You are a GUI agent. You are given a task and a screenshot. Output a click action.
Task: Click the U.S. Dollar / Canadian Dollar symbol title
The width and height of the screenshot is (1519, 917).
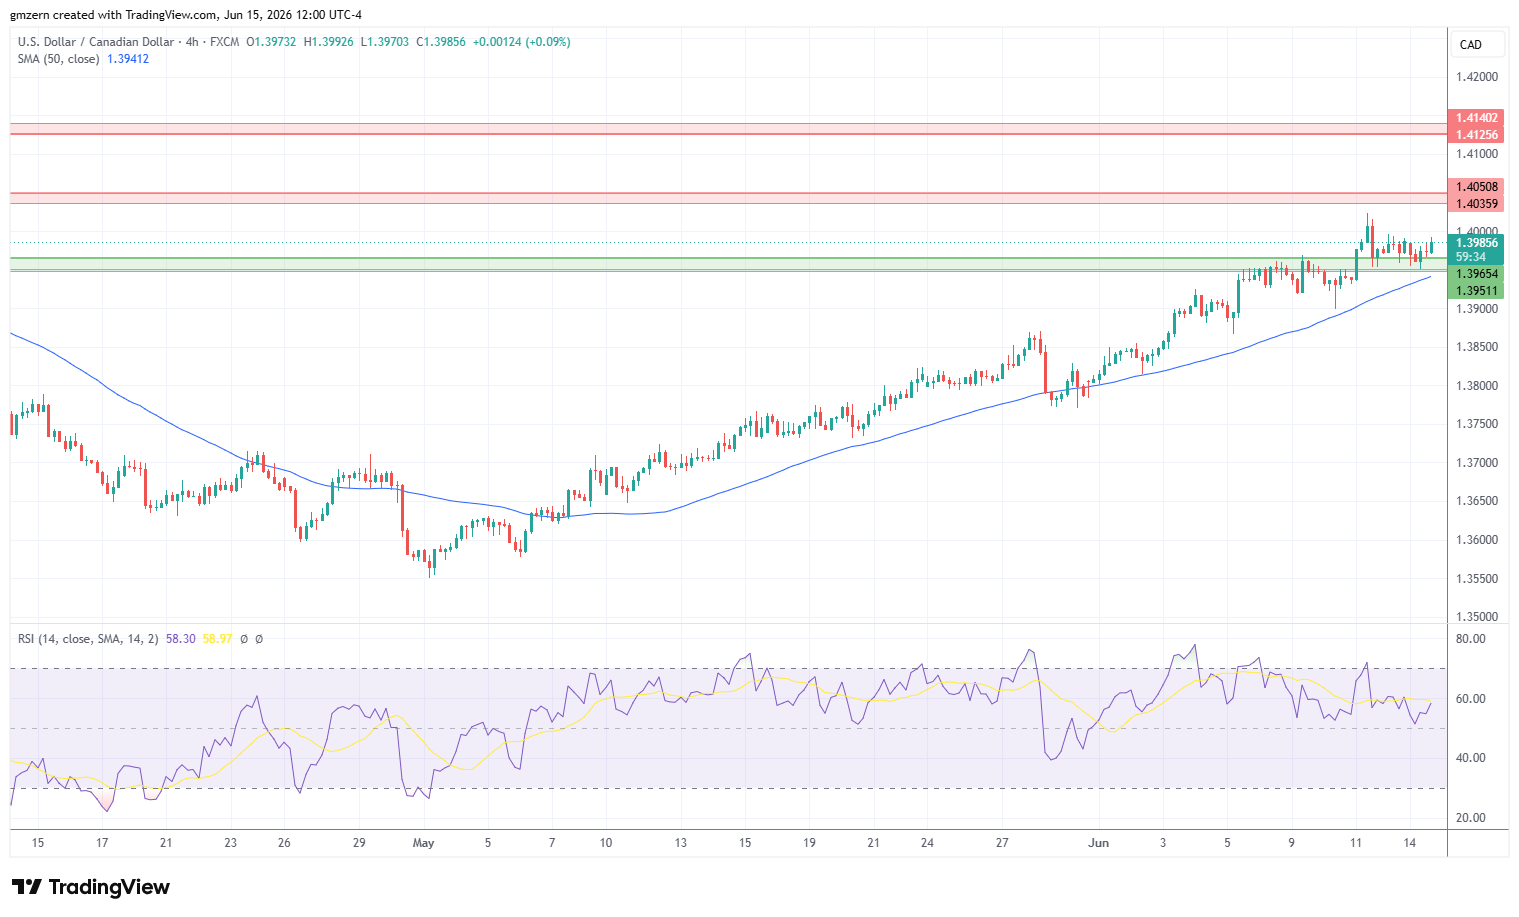point(95,42)
